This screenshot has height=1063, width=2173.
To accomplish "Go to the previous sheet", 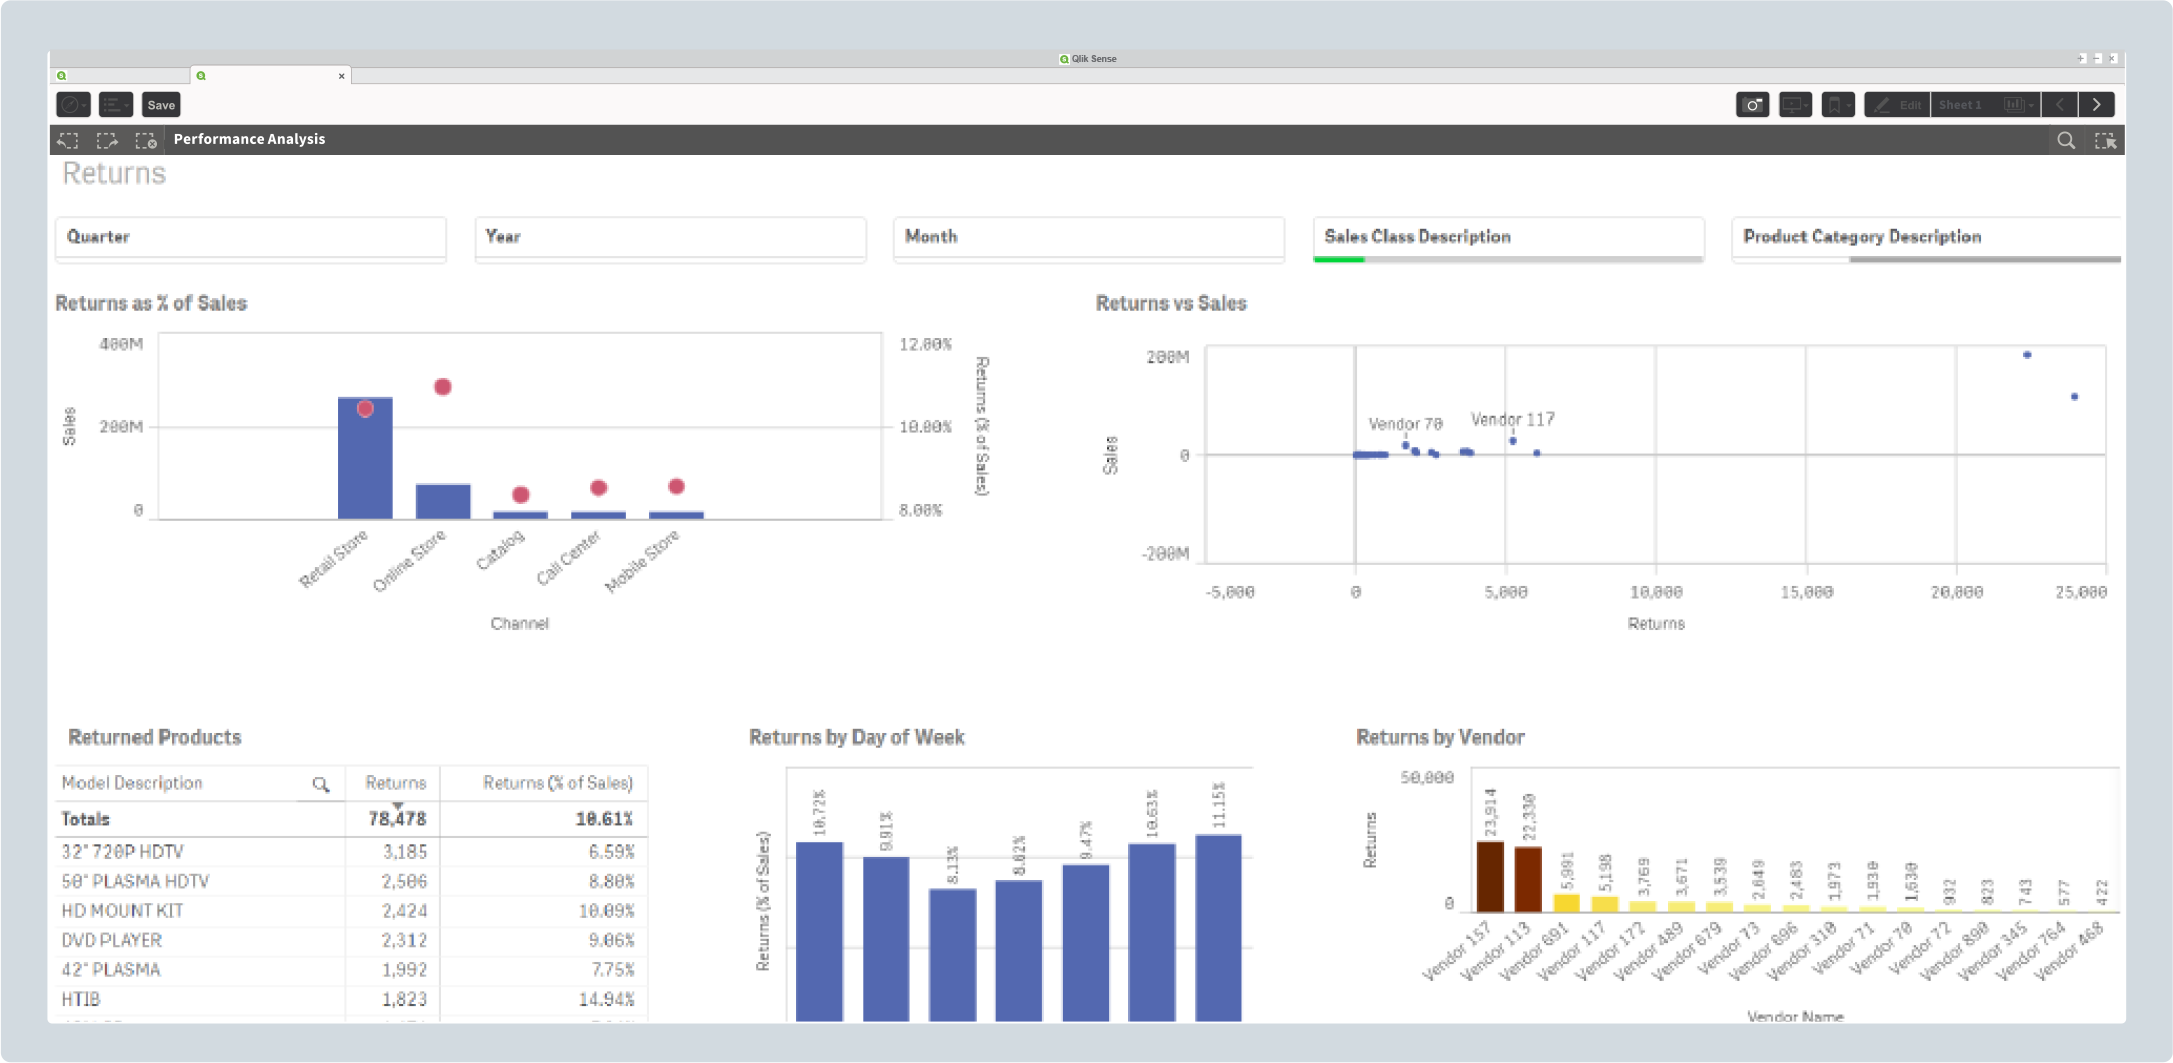I will click(2060, 105).
